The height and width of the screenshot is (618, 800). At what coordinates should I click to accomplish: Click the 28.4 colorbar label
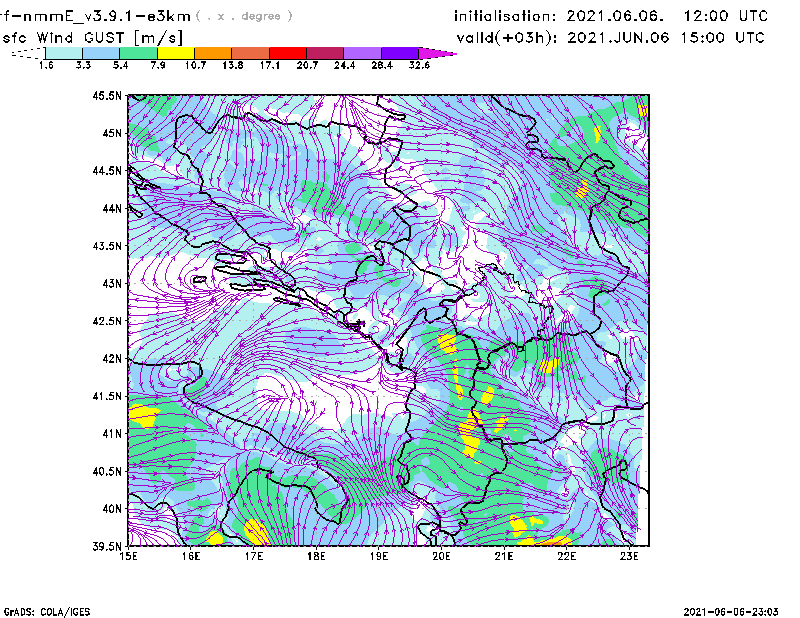point(382,65)
